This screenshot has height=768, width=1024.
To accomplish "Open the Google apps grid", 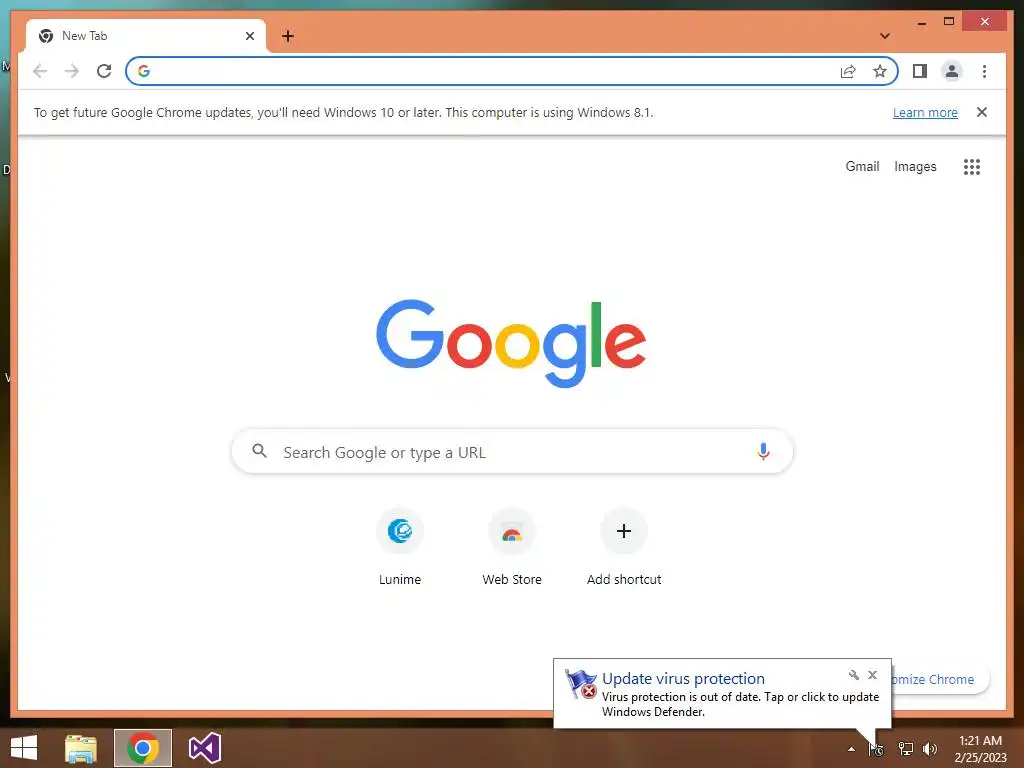I will pyautogui.click(x=972, y=167).
